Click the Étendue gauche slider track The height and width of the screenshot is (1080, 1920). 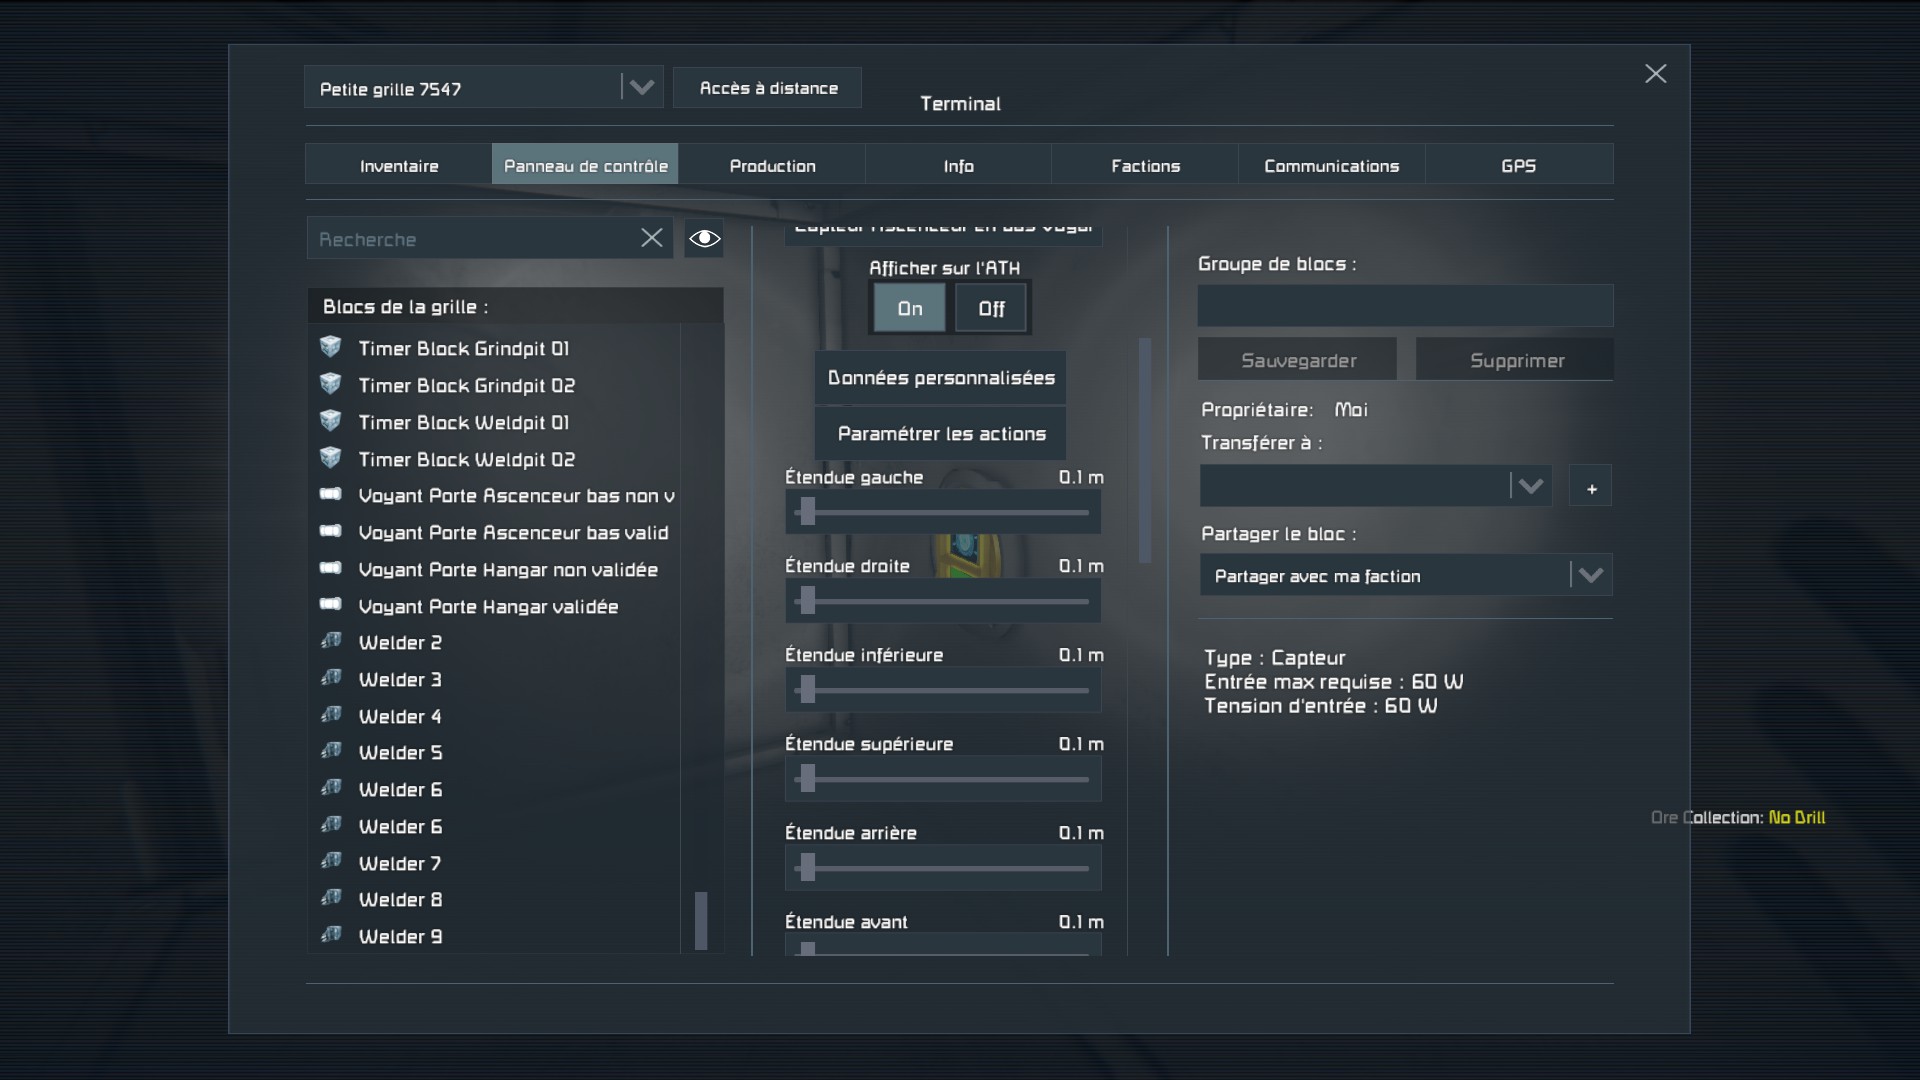942,513
